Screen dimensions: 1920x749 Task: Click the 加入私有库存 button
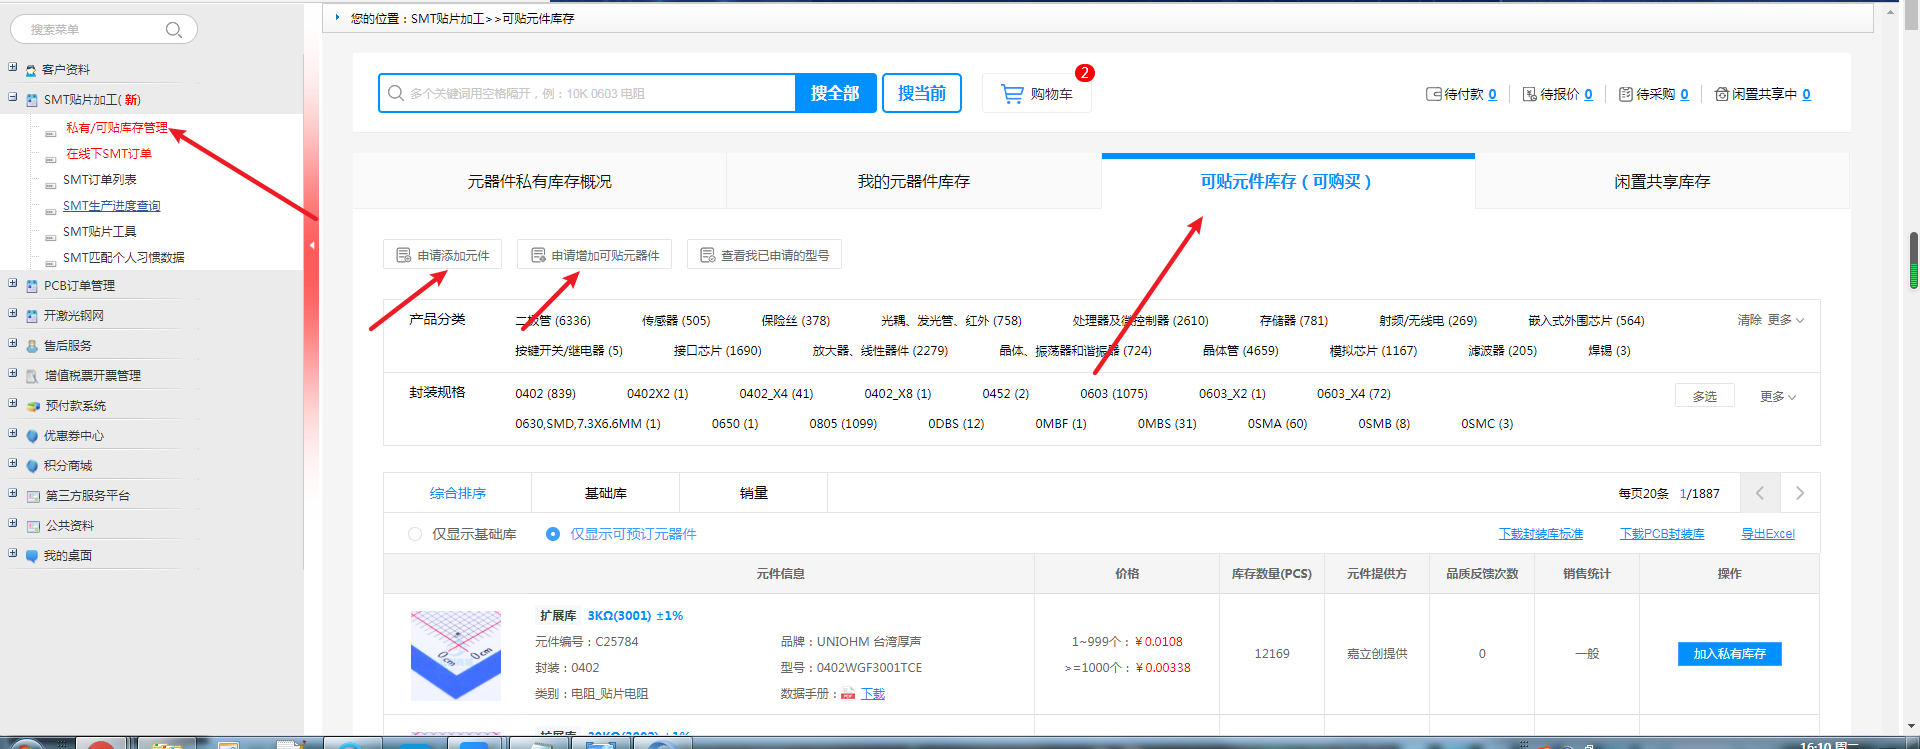pos(1729,654)
